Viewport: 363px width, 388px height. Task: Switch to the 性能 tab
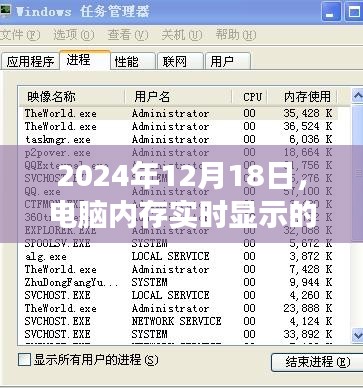click(x=133, y=61)
